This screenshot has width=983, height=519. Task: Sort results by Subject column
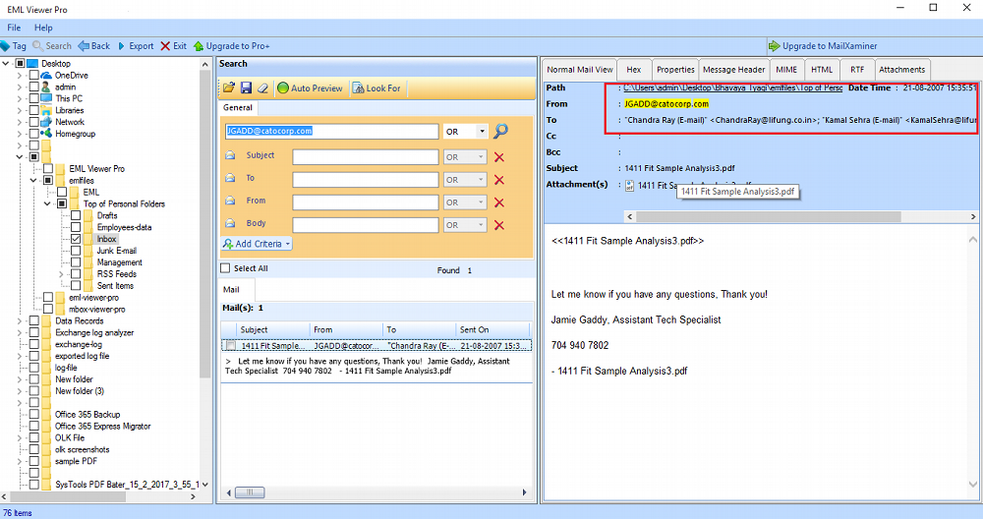click(273, 330)
